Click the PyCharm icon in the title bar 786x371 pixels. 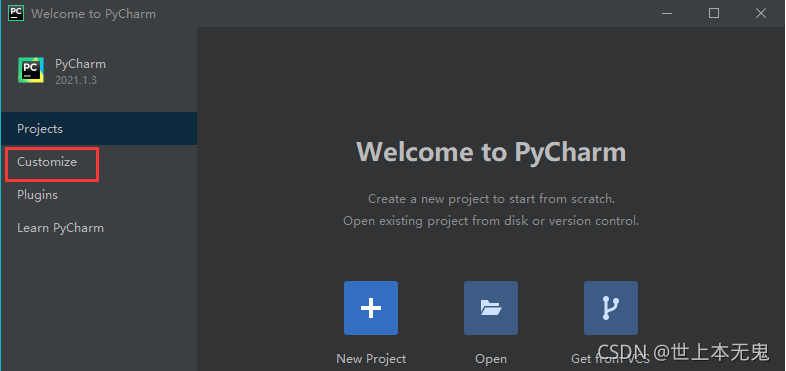click(16, 13)
